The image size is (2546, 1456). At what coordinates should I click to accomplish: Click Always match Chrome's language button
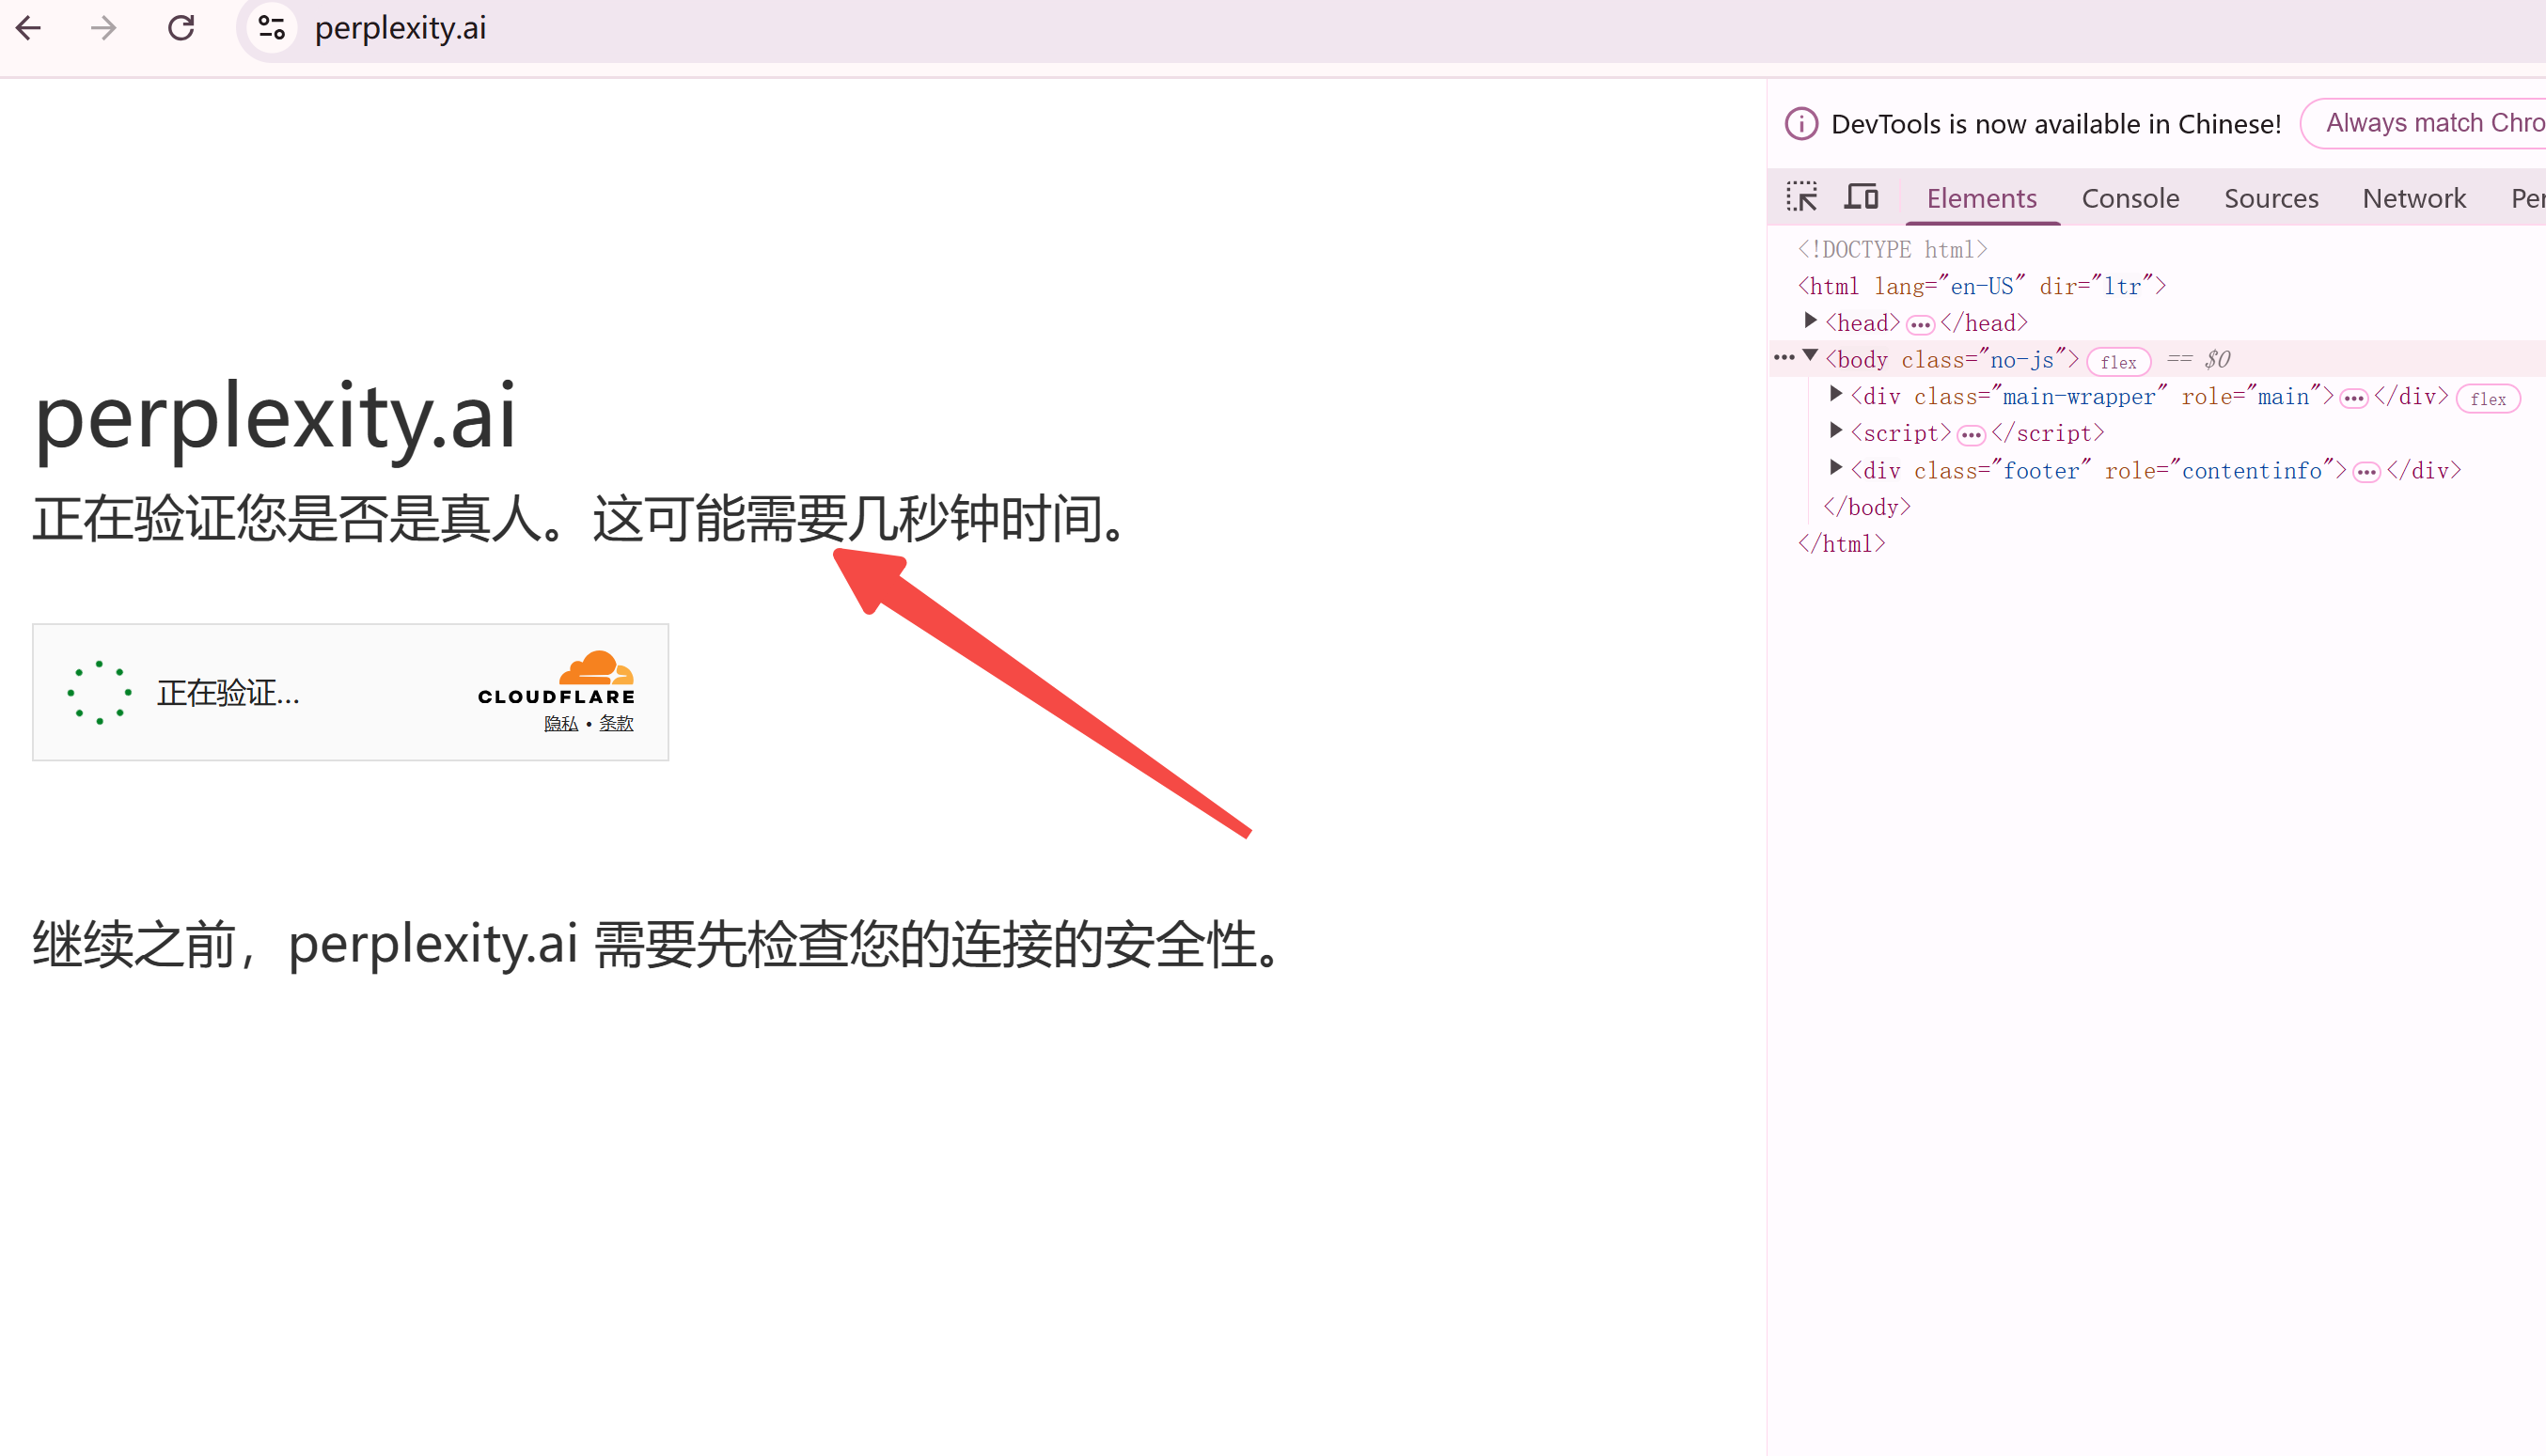coord(2424,123)
